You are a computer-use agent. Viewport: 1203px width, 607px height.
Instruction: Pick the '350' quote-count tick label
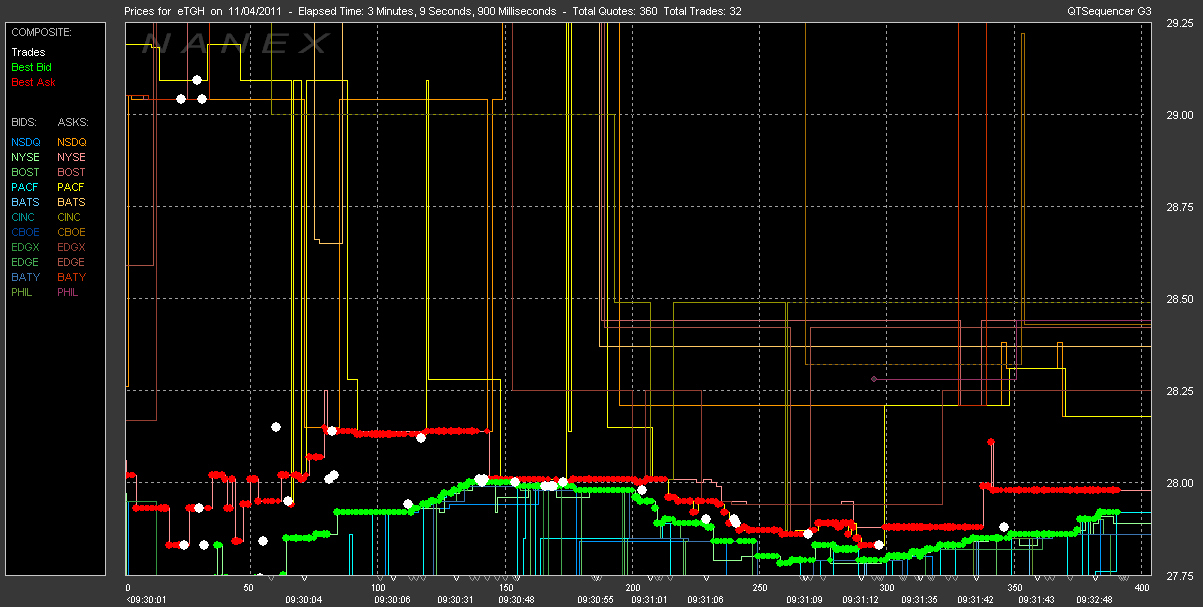[x=1014, y=588]
